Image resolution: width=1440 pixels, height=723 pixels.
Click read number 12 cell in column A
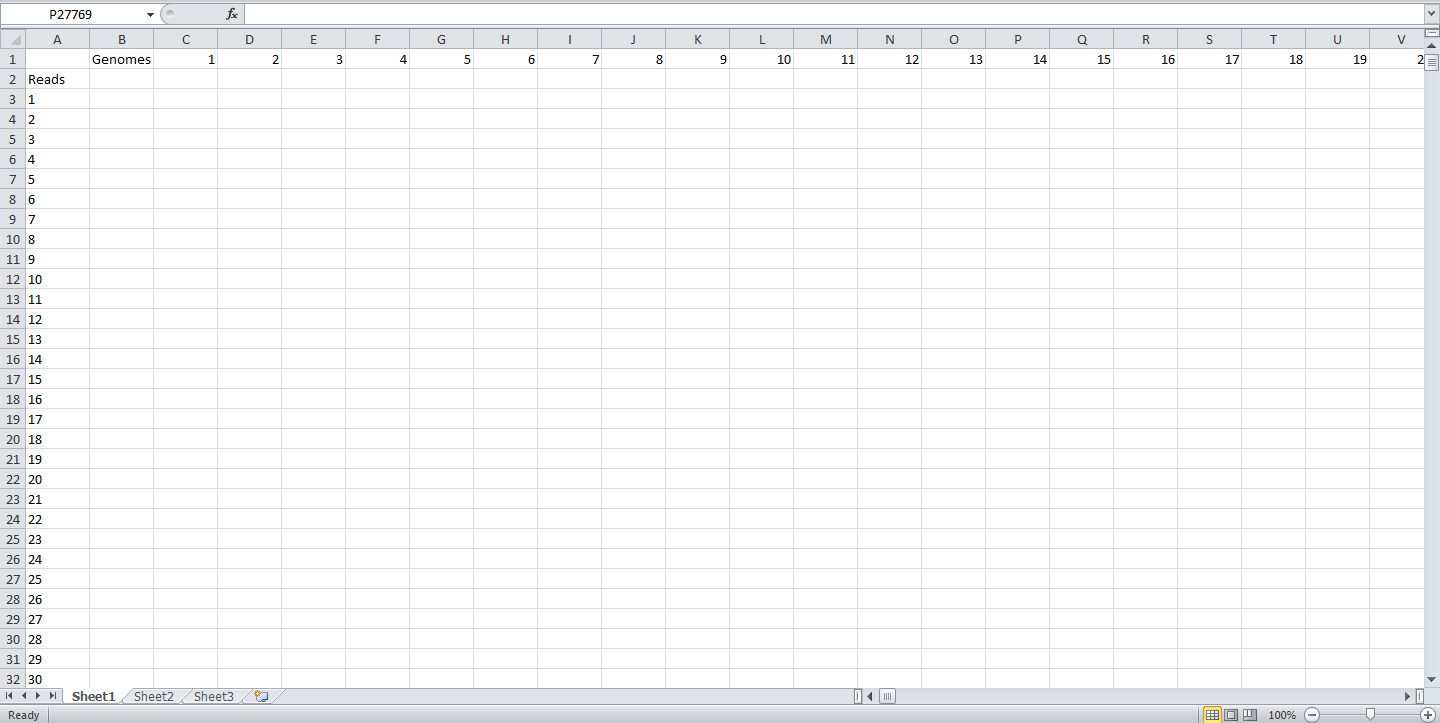[x=57, y=319]
